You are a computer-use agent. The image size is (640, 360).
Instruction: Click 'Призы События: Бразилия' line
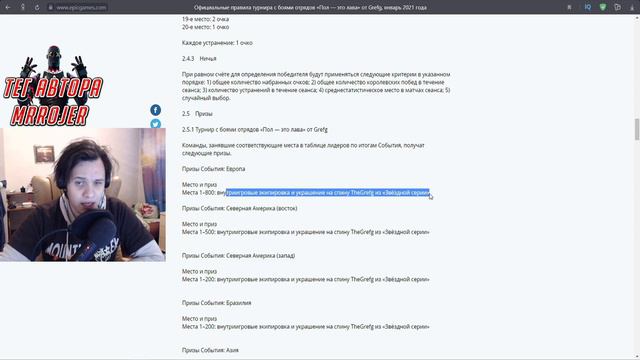pyautogui.click(x=216, y=303)
